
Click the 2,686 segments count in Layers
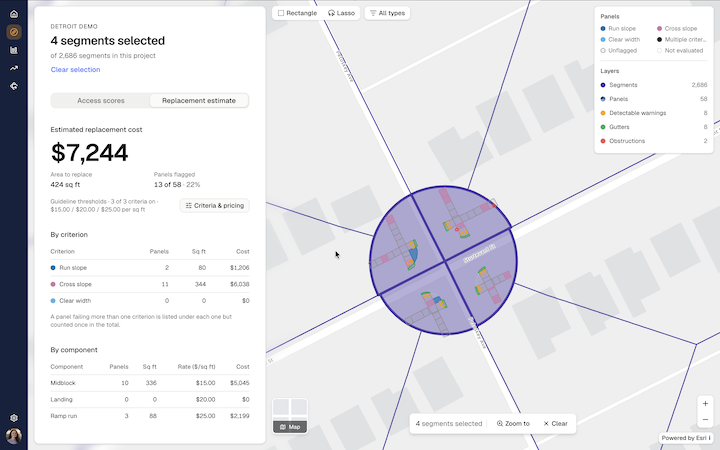point(699,85)
